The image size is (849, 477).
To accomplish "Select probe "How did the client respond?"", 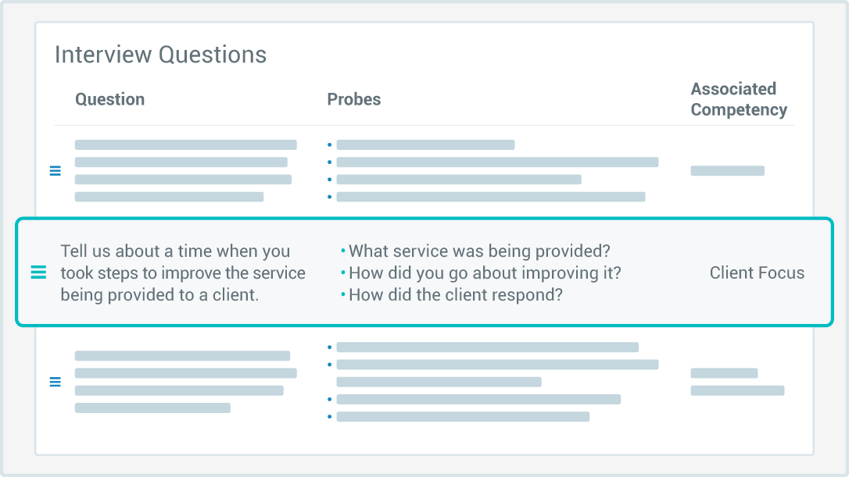I will pyautogui.click(x=455, y=295).
